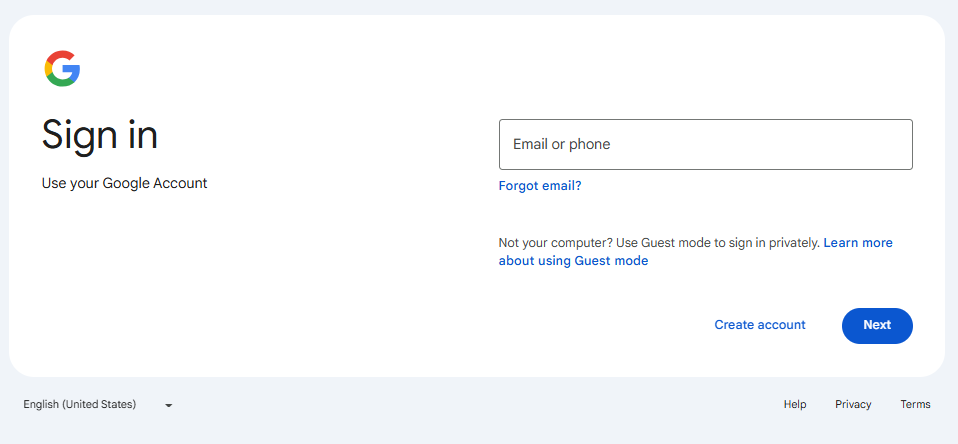The image size is (958, 444).
Task: Click the Create account button
Action: (x=760, y=325)
